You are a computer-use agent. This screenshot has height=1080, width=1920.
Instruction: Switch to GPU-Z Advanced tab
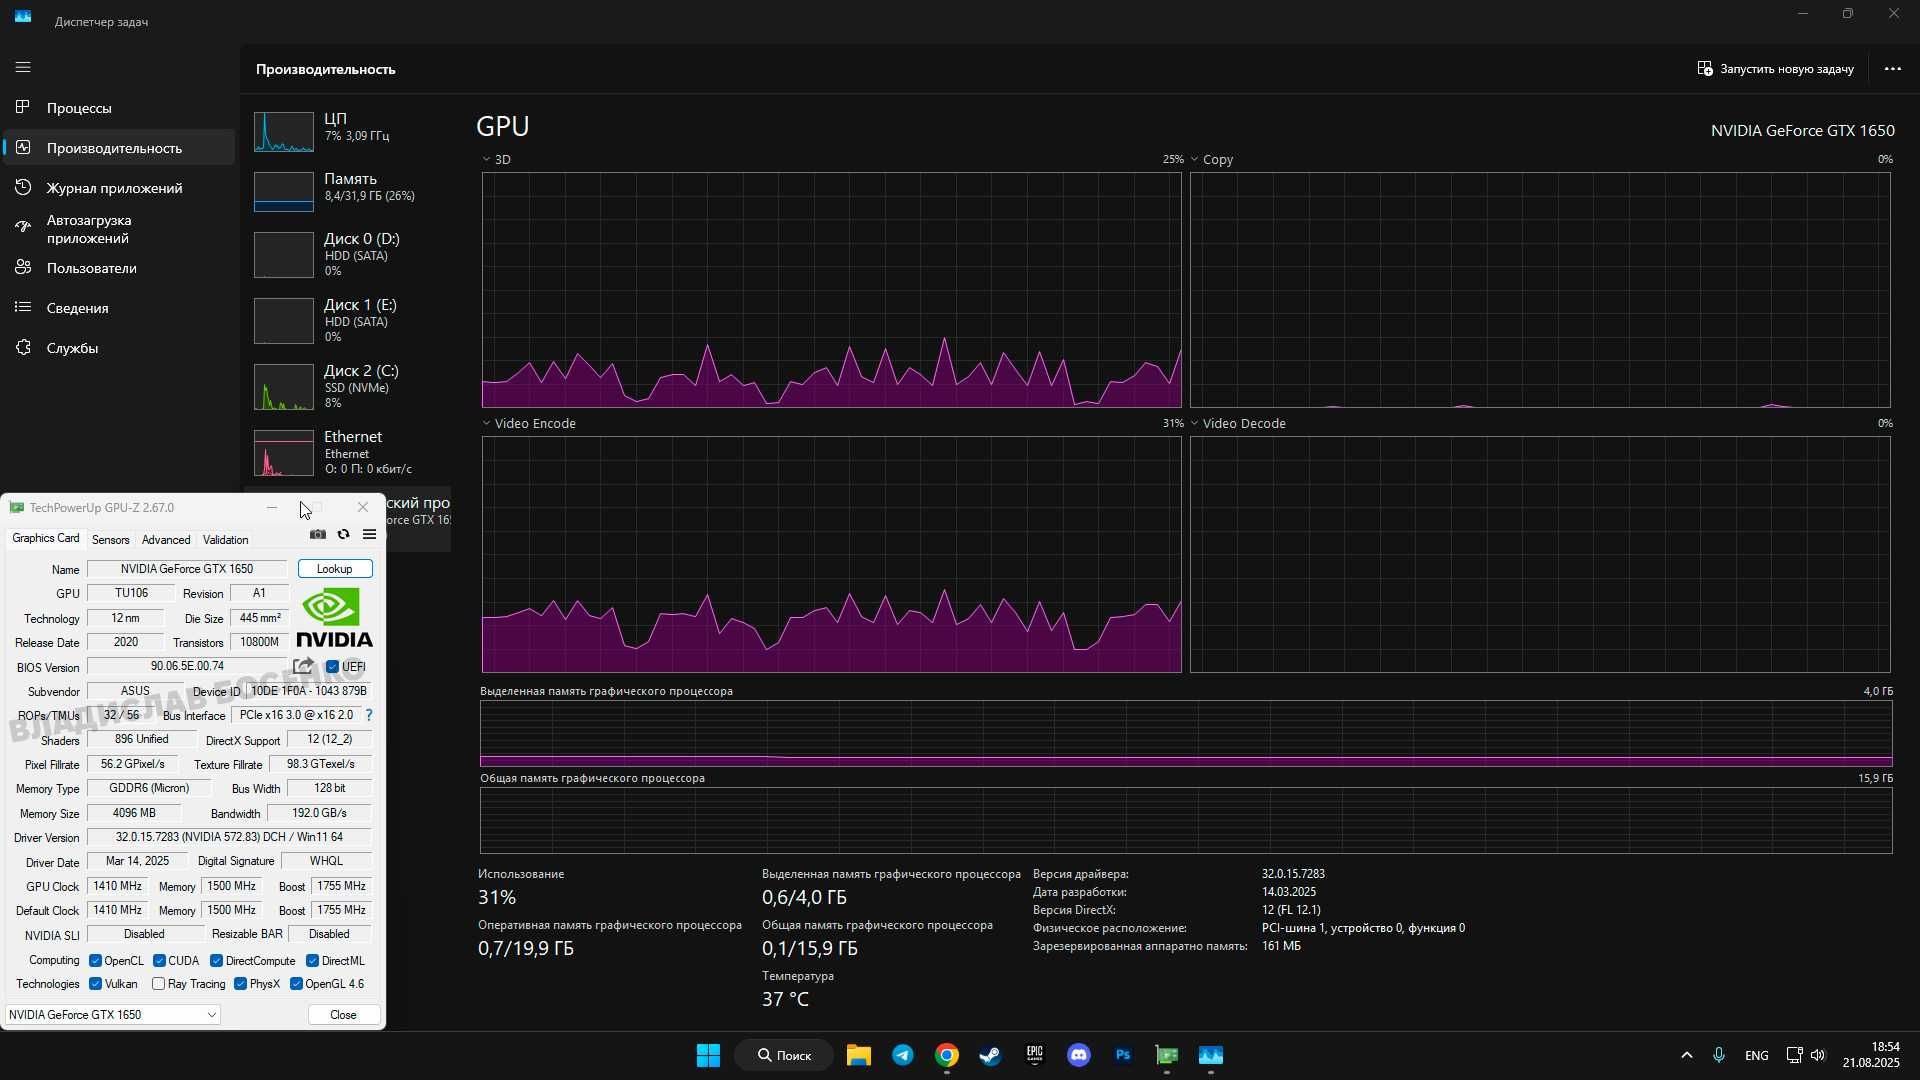(x=166, y=539)
